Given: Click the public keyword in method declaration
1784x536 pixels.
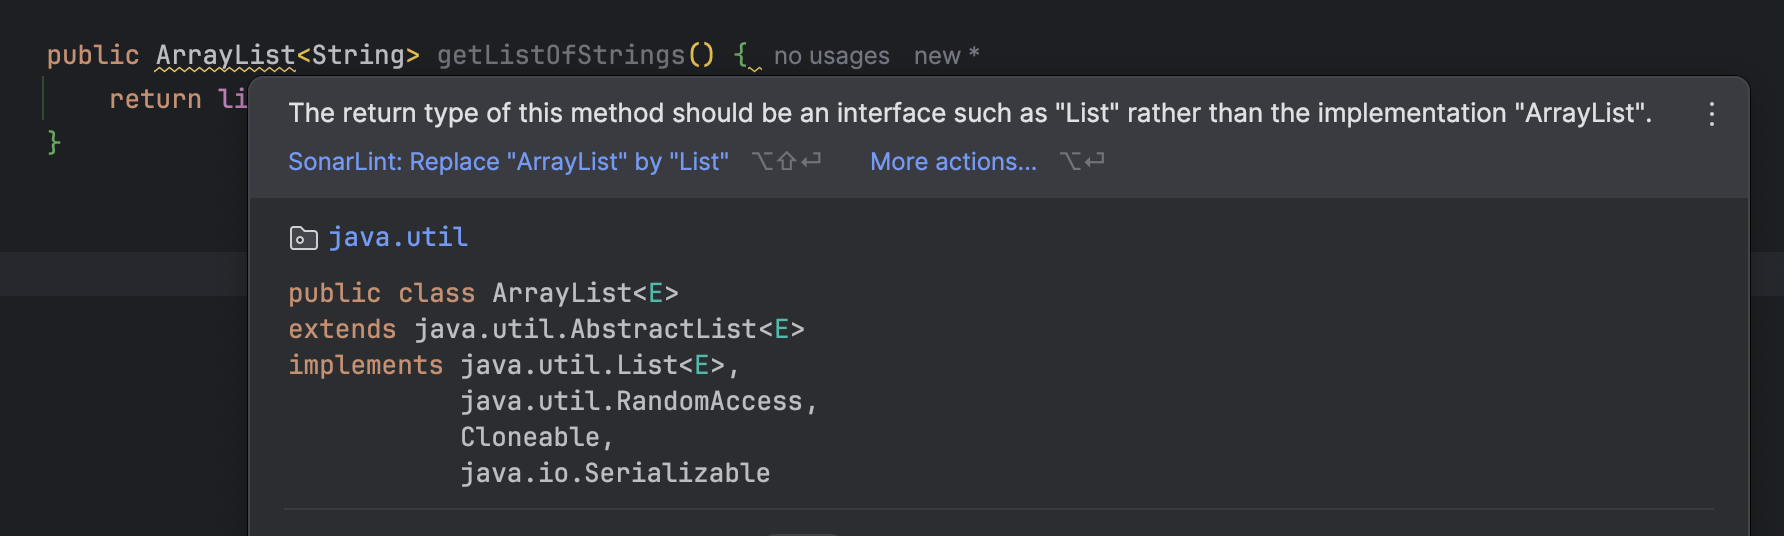Looking at the screenshot, I should pyautogui.click(x=93, y=56).
